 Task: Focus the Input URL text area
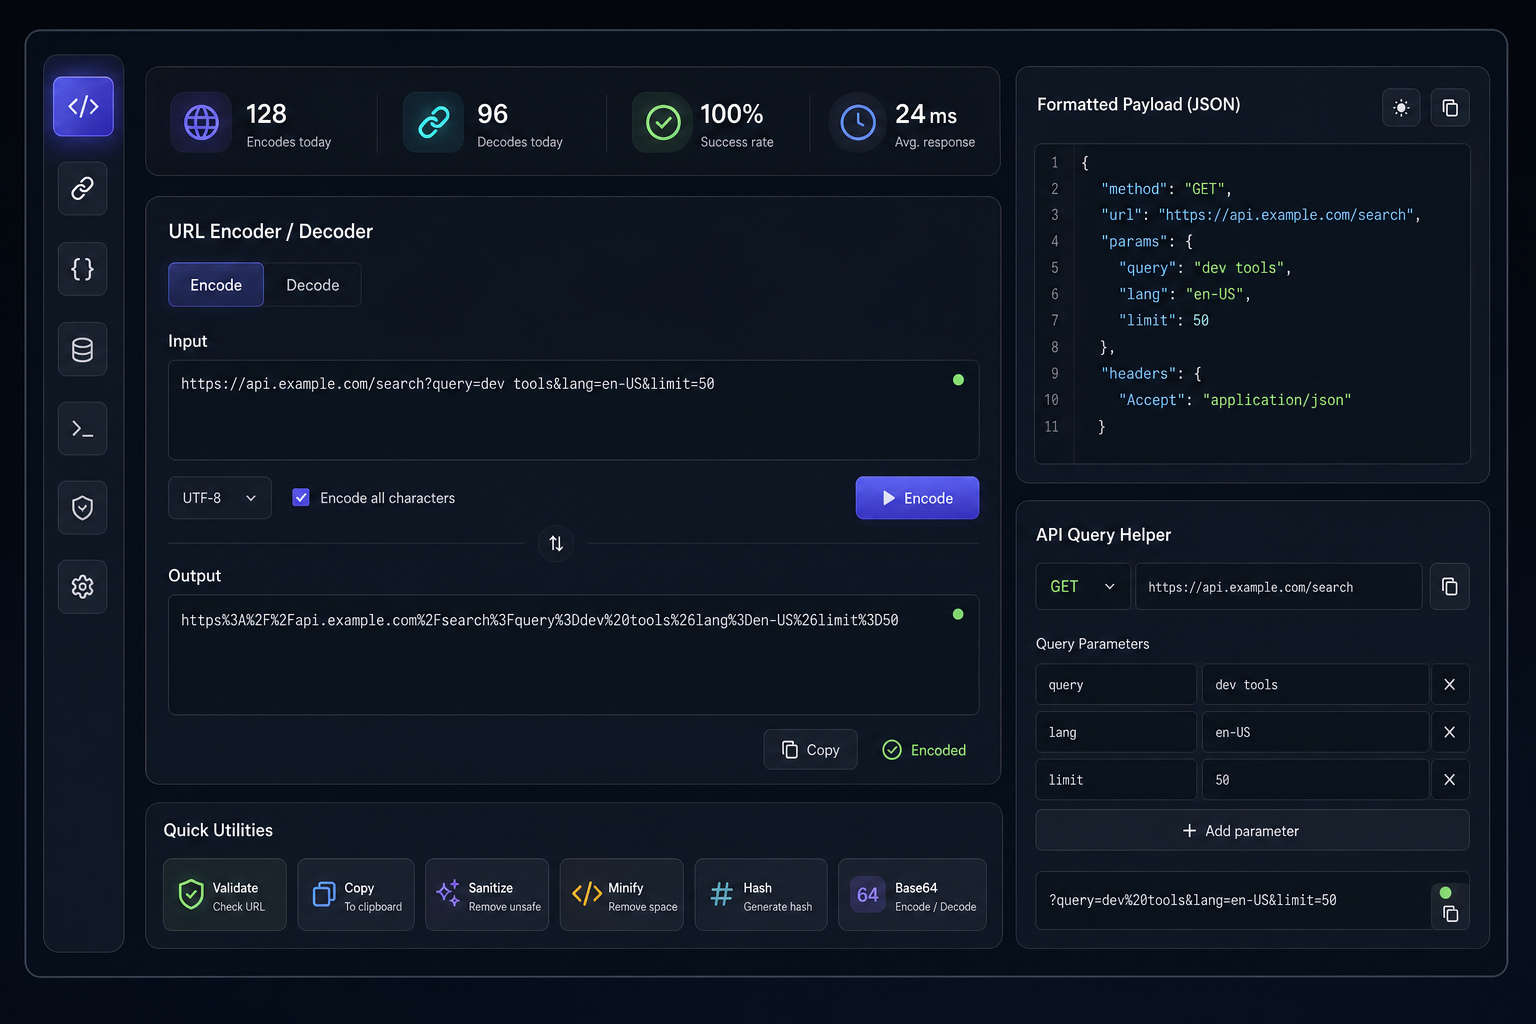(x=573, y=410)
